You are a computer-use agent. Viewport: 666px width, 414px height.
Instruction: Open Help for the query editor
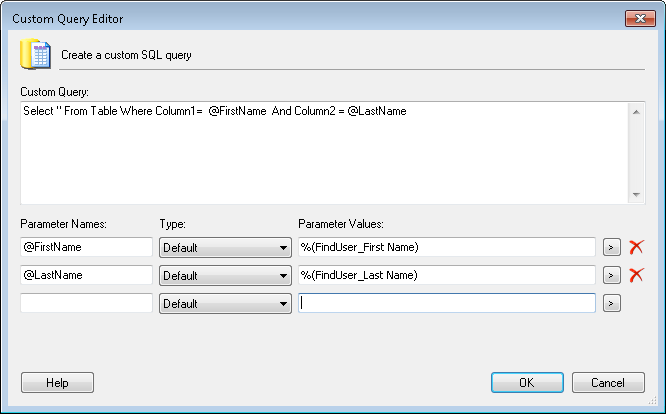click(57, 382)
